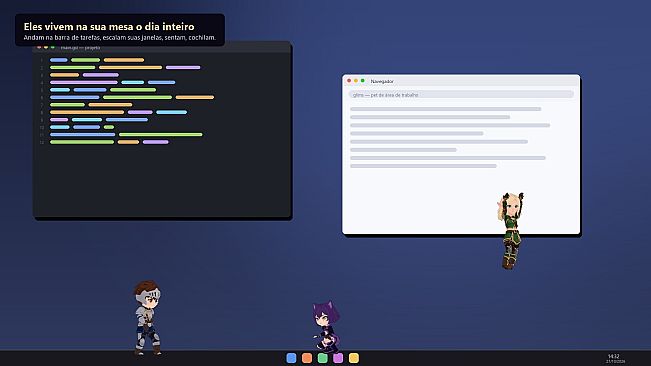Click the purple-haired cat-girl pet on the taskbar
Screen dimensions: 651x366
coord(326,327)
